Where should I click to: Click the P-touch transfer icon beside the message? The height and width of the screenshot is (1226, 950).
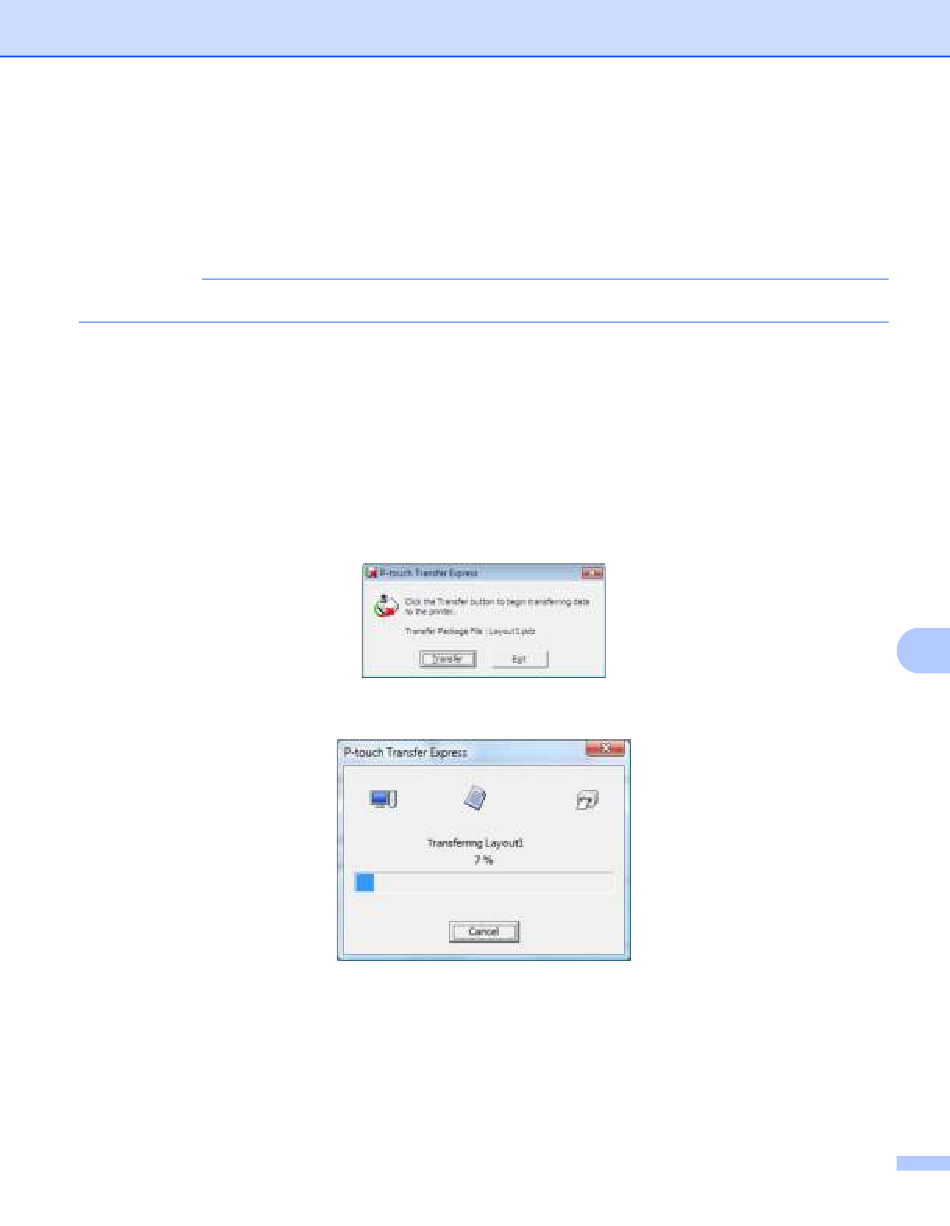point(385,605)
